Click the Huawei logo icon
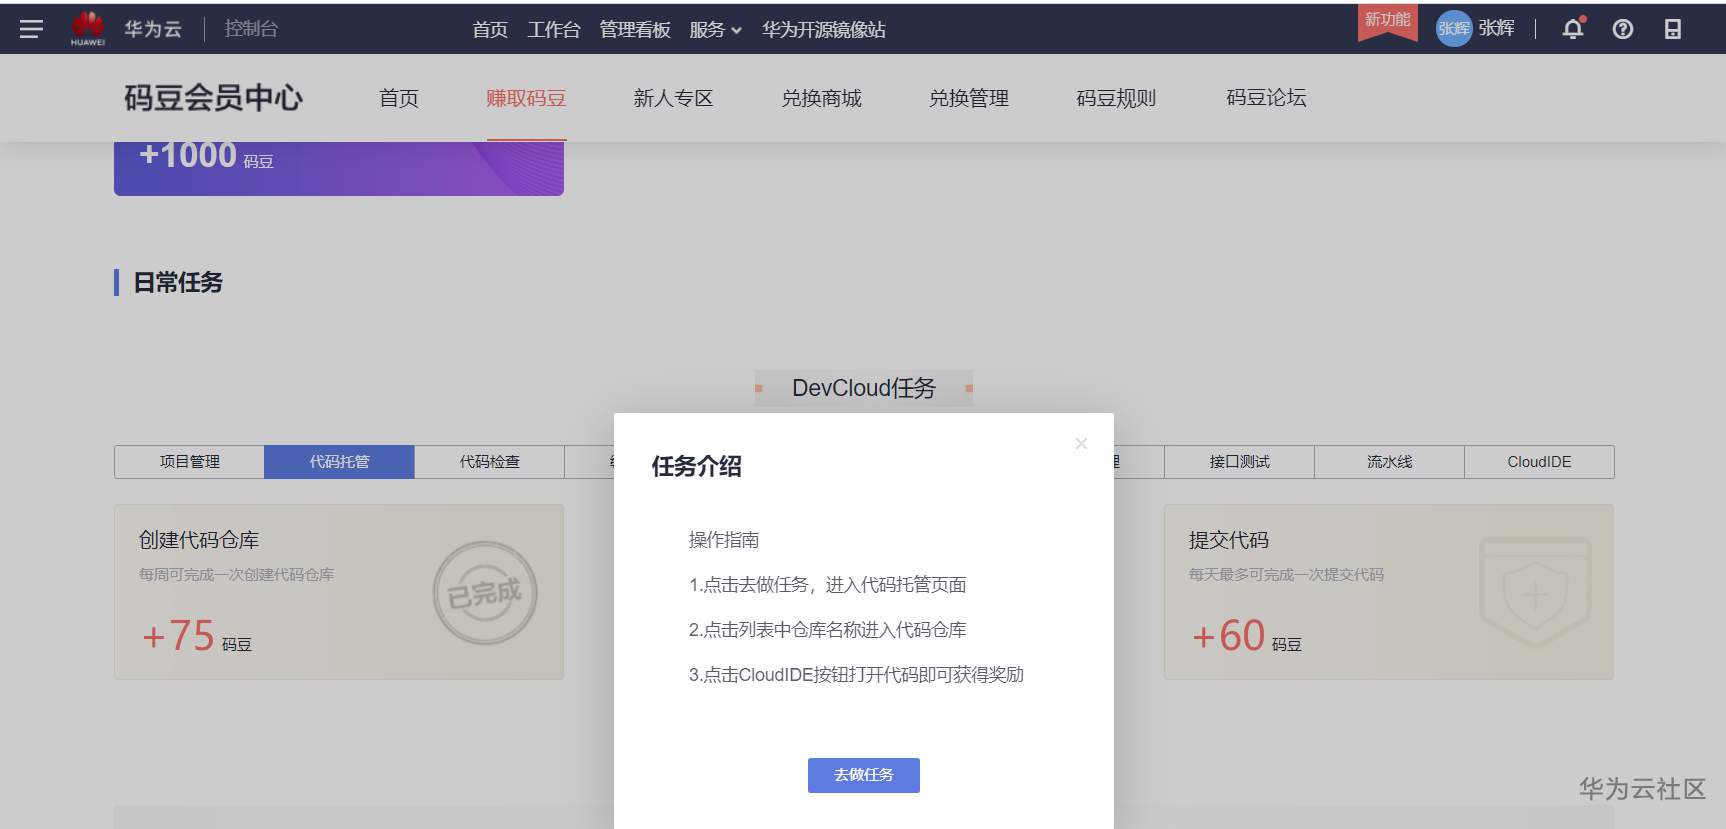This screenshot has height=829, width=1726. 88,28
